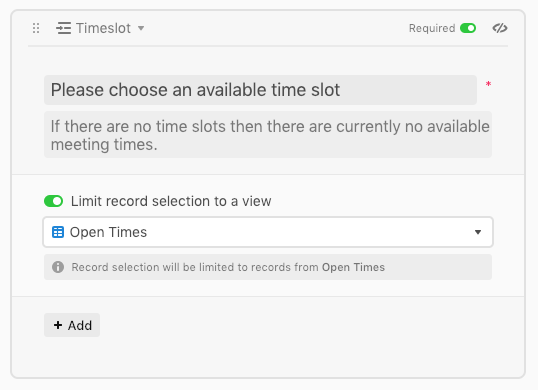This screenshot has height=390, width=538.
Task: Open the Open Times view dropdown
Action: click(x=268, y=232)
